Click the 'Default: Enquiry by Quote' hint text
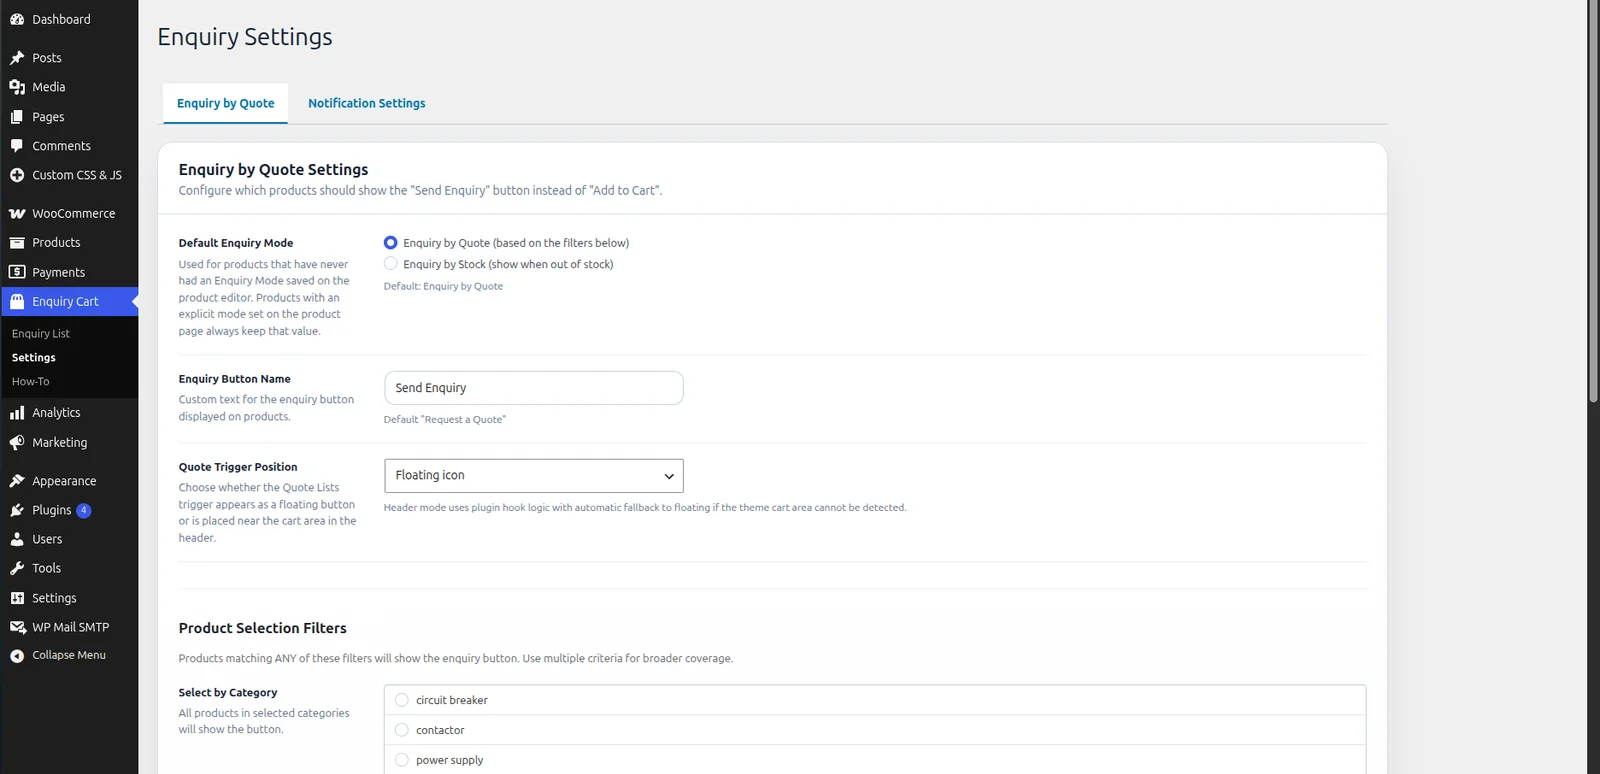This screenshot has width=1600, height=774. coord(444,286)
